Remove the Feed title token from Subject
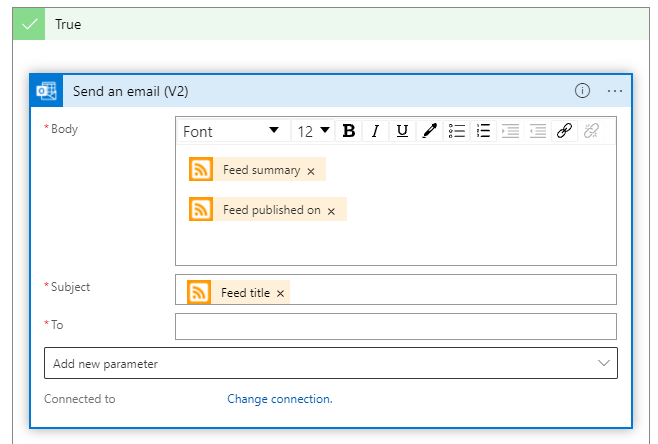Screen dimensions: 658x444 click(280, 293)
